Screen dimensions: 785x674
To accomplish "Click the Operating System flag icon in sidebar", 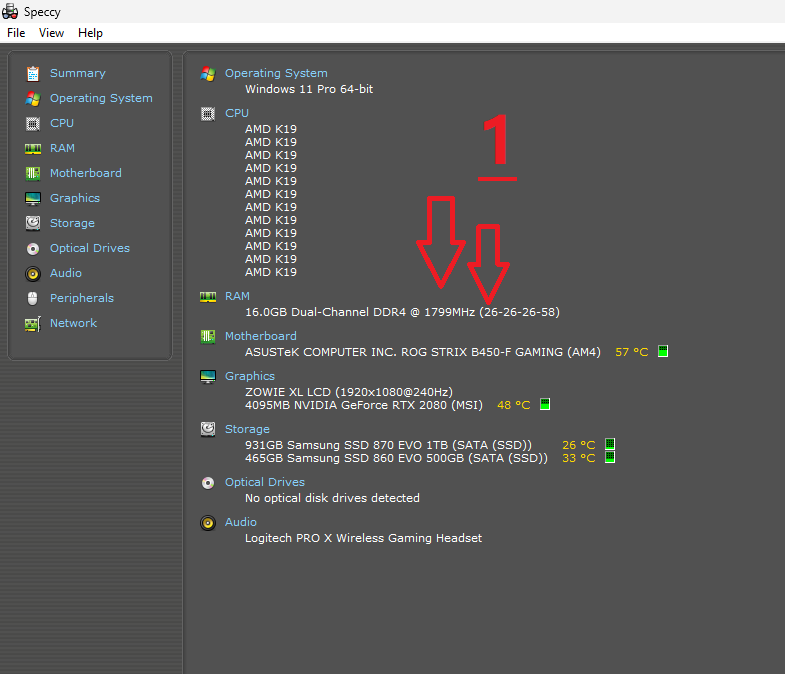I will click(33, 99).
